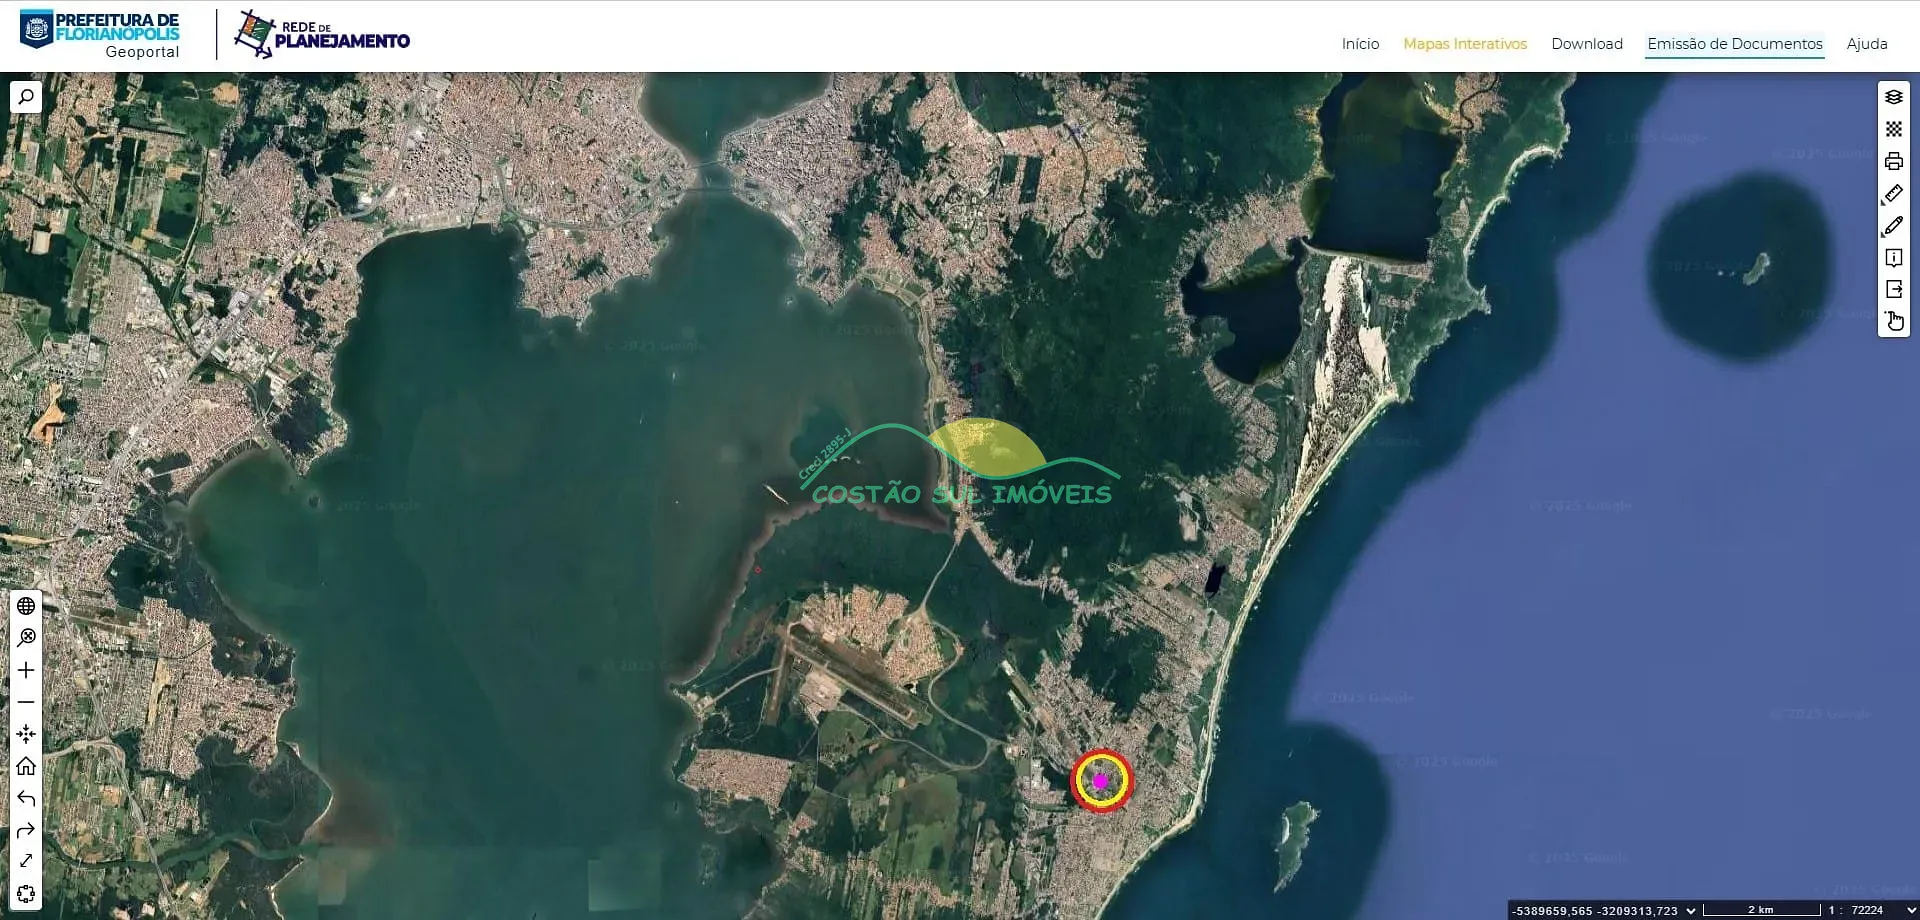Select the pointing hand tool
The width and height of the screenshot is (1920, 920).
click(x=1894, y=321)
